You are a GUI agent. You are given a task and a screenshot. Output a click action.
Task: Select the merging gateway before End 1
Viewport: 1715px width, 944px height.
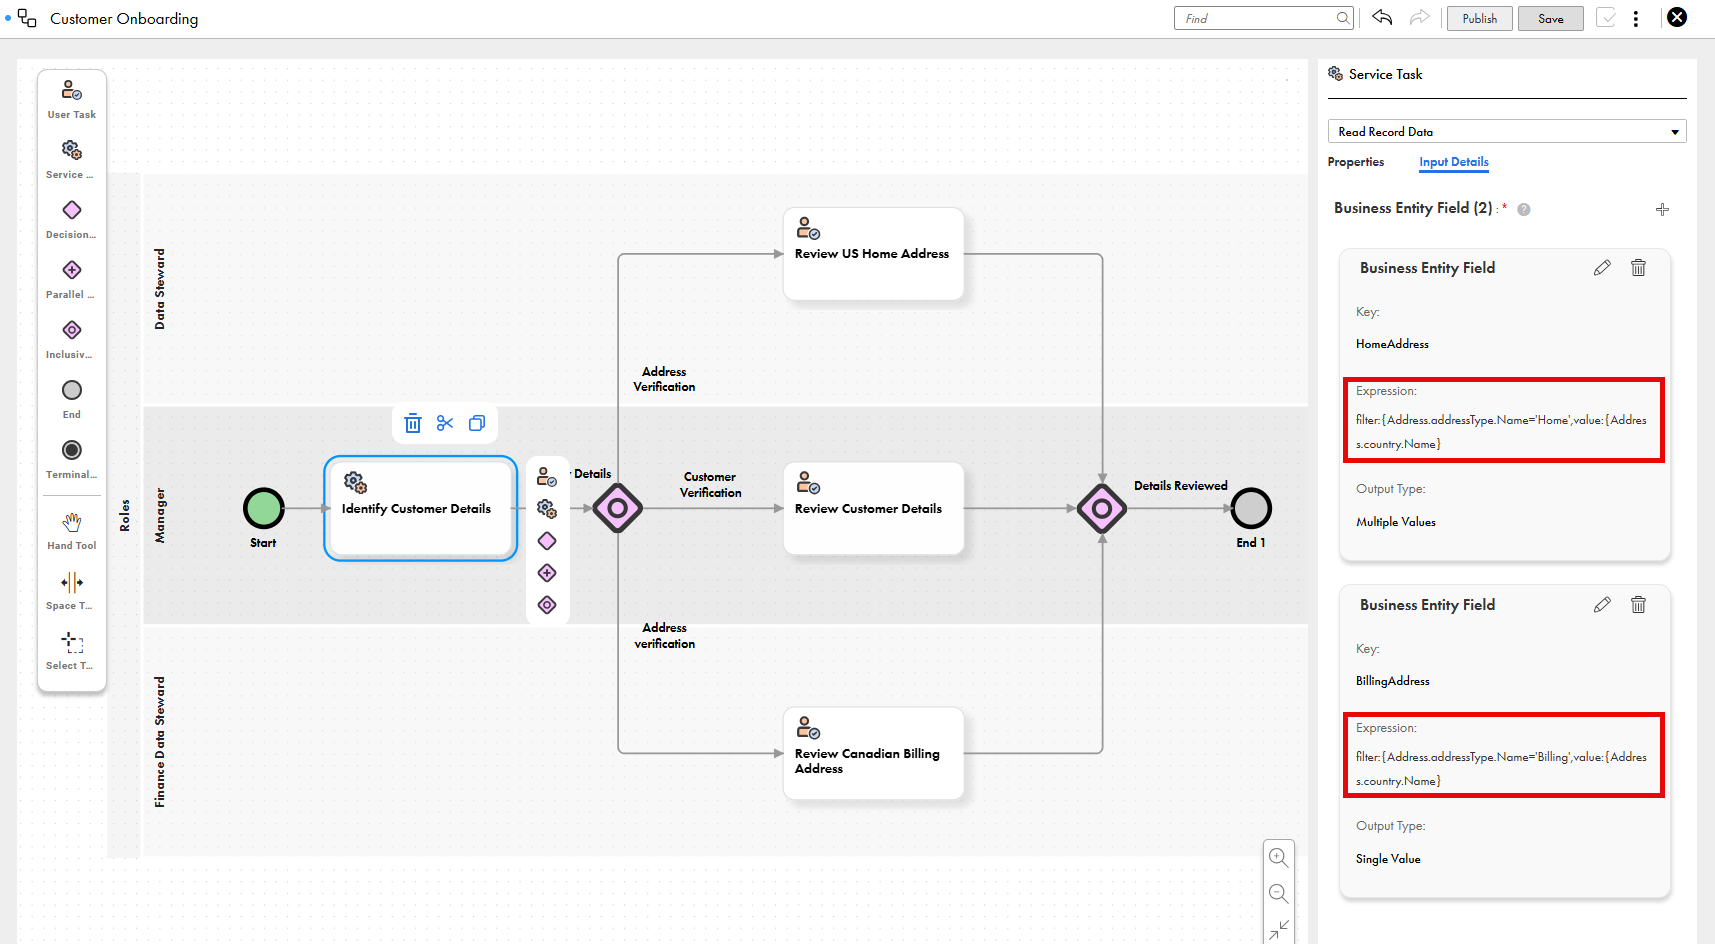[x=1102, y=508]
